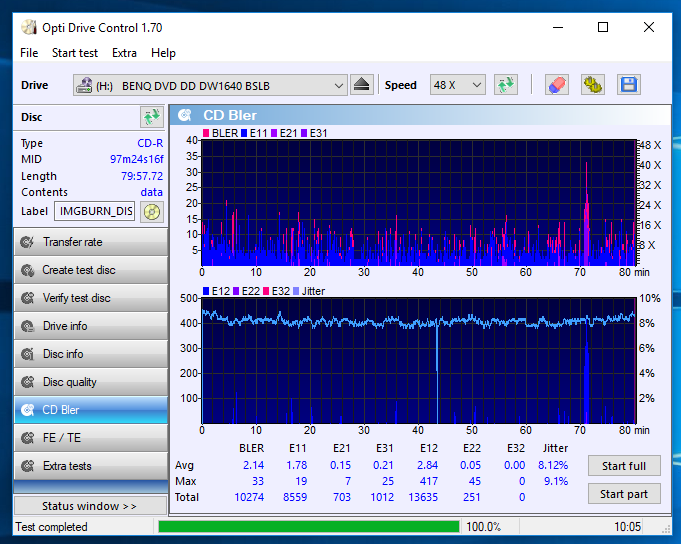Click the eject disc tray icon
The height and width of the screenshot is (544, 681).
point(361,85)
